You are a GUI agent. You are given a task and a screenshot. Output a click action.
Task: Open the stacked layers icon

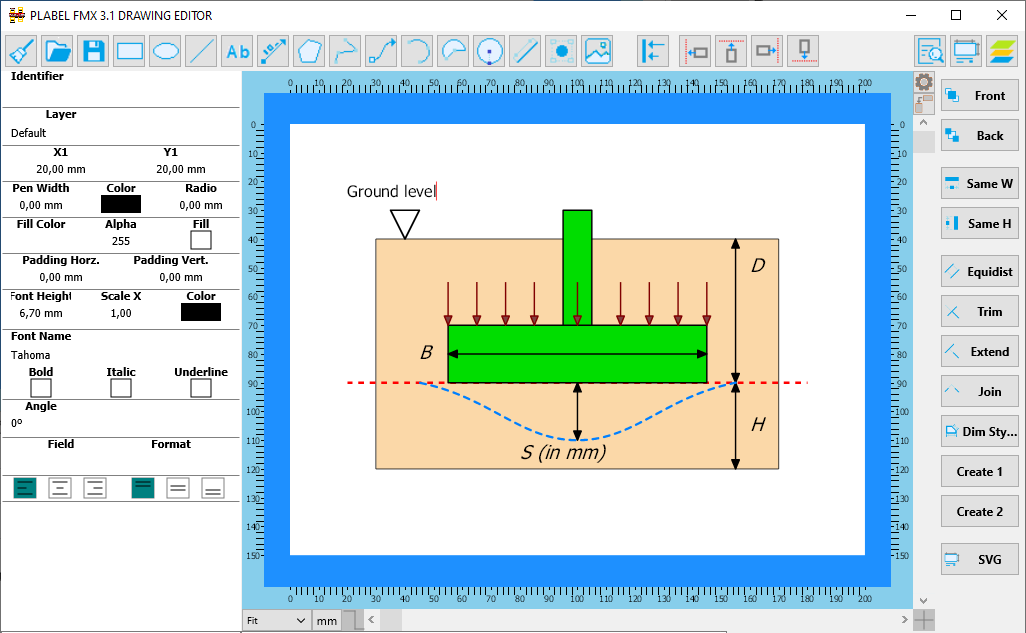pos(1001,50)
